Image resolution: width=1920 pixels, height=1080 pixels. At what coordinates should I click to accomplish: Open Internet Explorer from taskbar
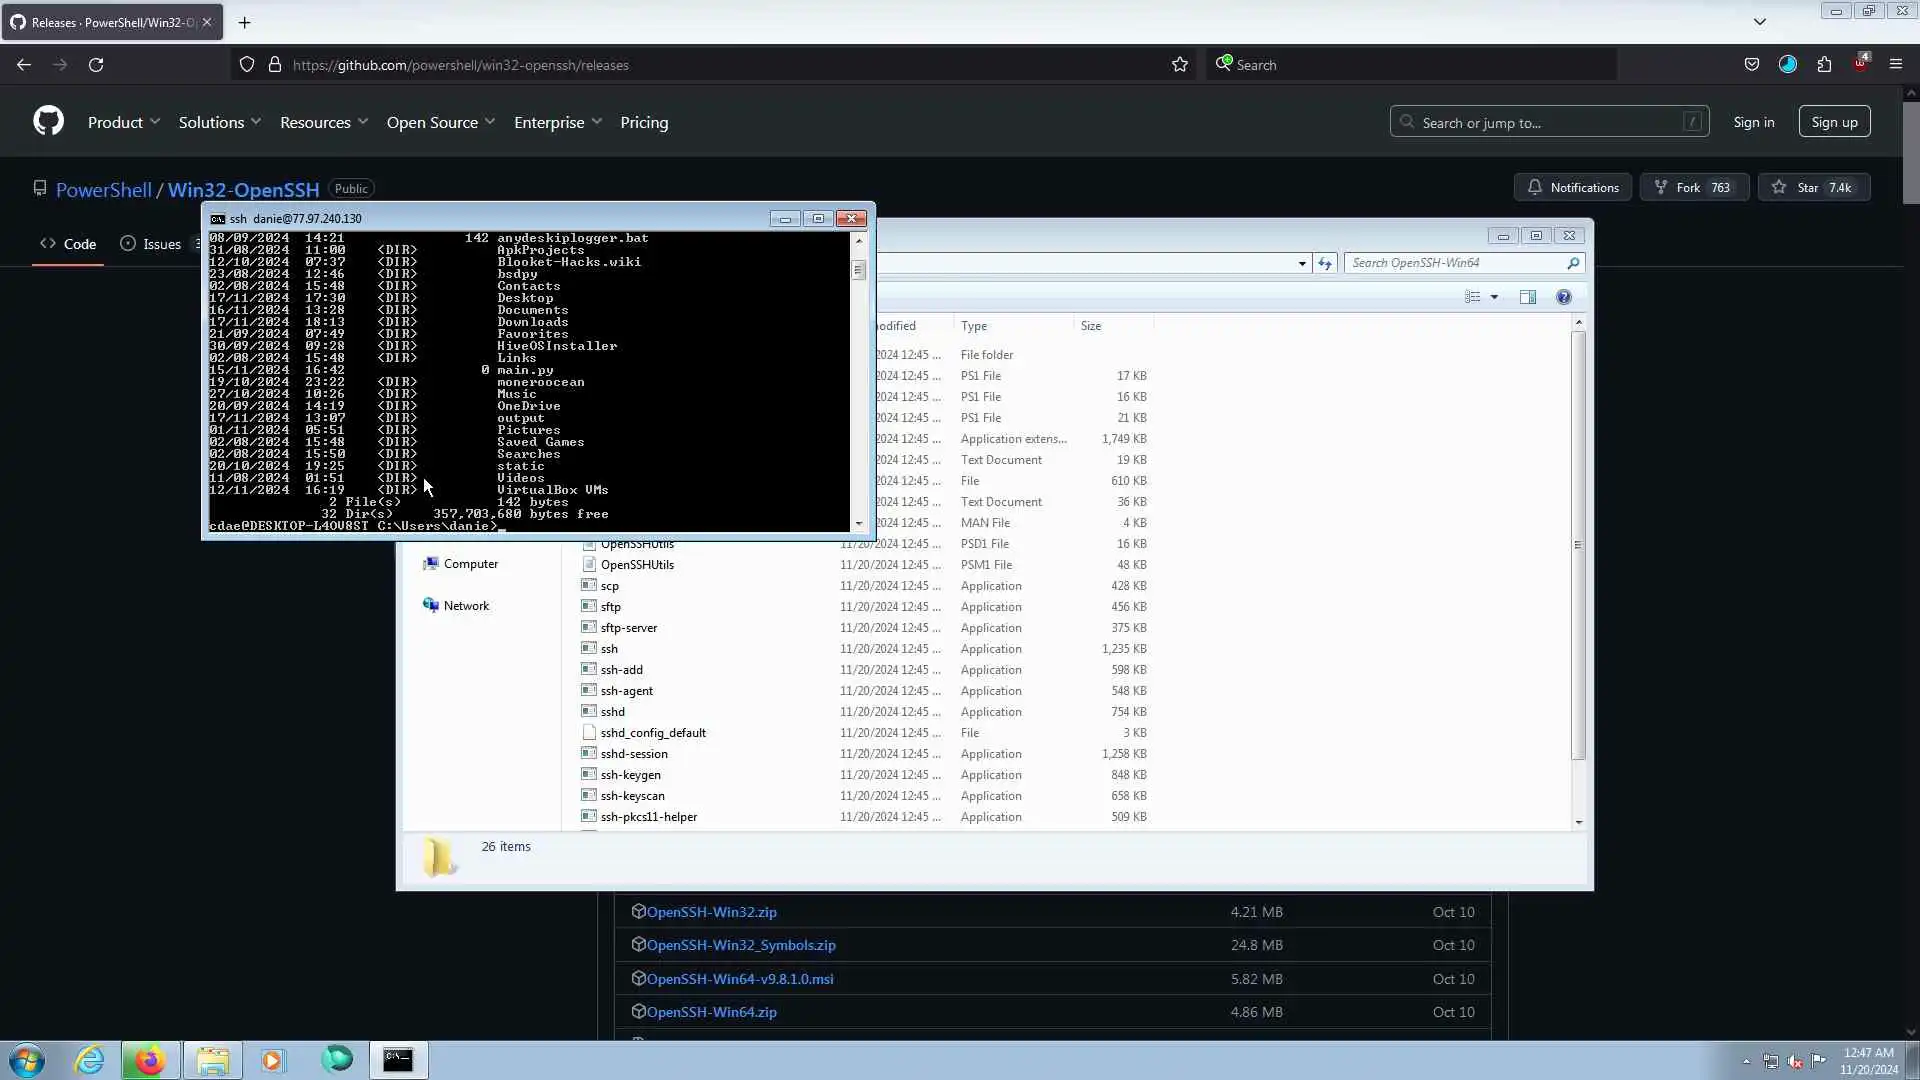[x=90, y=1060]
